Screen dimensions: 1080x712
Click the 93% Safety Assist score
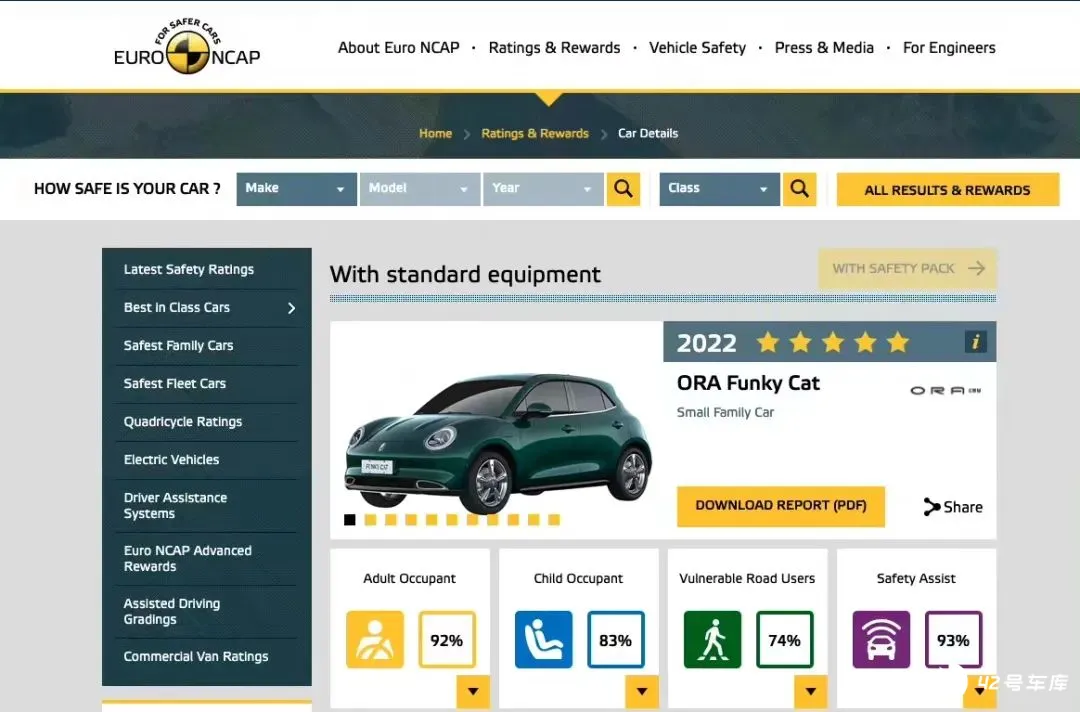coord(953,640)
